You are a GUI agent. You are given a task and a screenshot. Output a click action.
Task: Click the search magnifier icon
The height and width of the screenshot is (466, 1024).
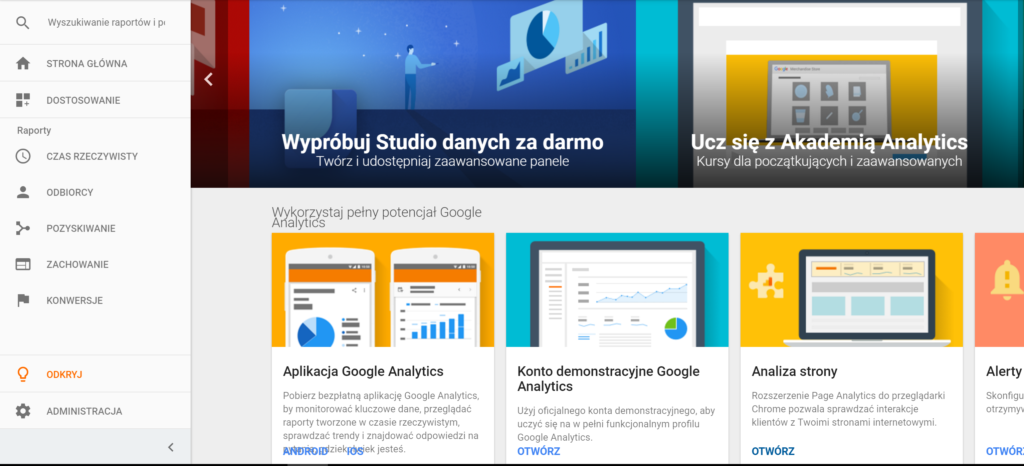(23, 23)
